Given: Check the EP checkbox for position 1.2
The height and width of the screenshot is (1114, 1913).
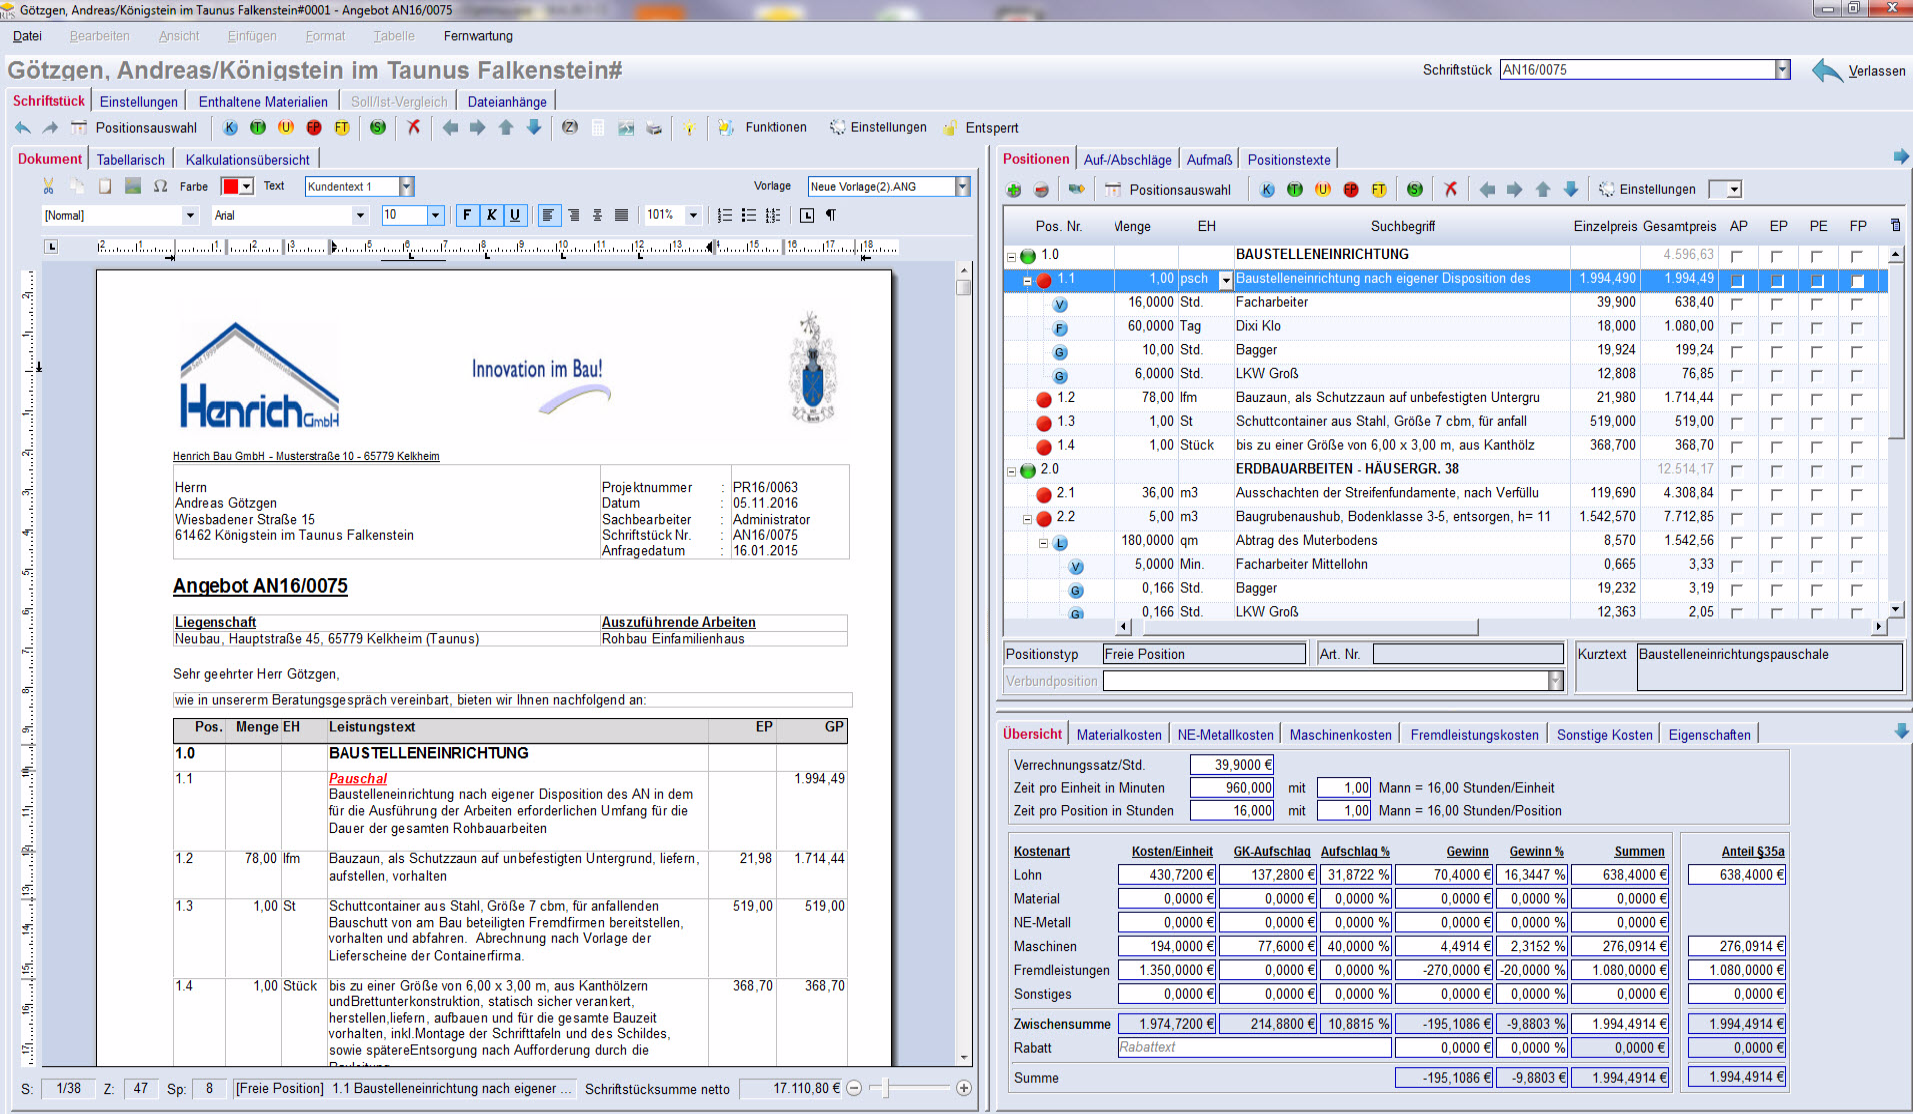Looking at the screenshot, I should click(x=1777, y=398).
